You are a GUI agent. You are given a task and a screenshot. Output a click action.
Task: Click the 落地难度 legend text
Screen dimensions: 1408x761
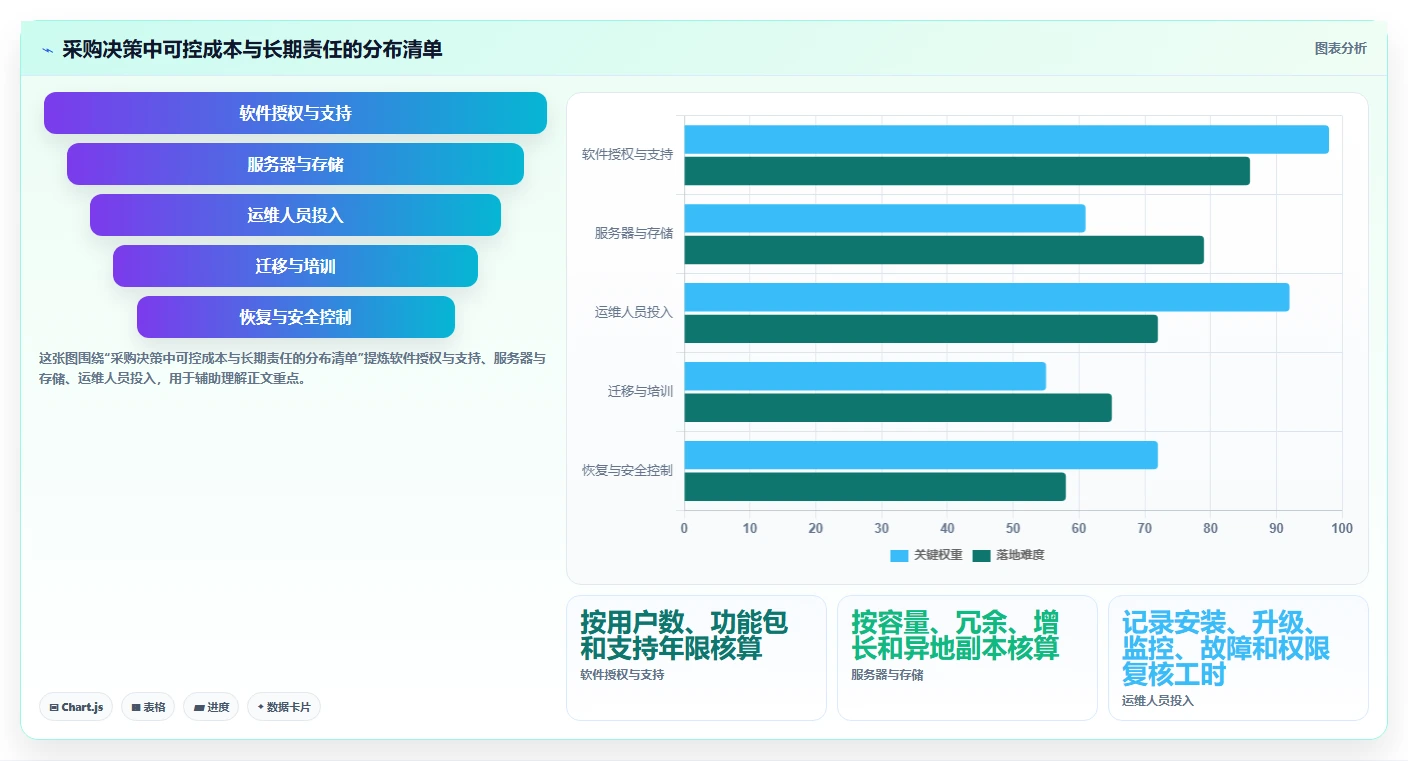pos(1020,555)
